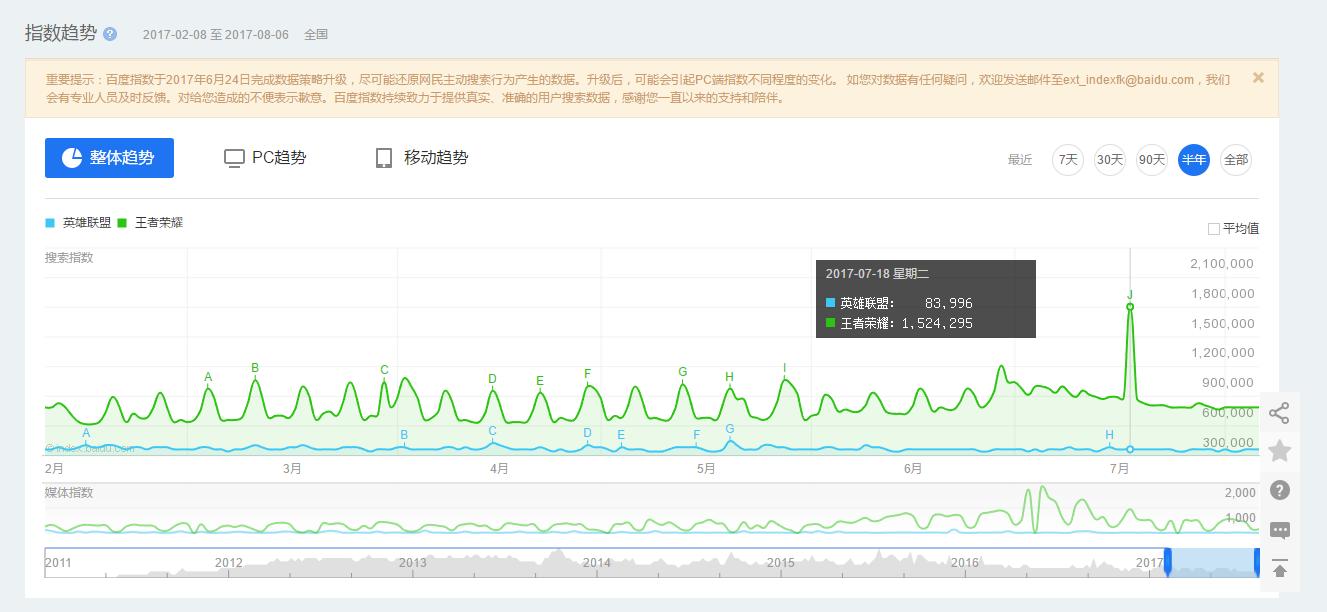Open the feedback chat bubble icon
The width and height of the screenshot is (1327, 612).
click(x=1279, y=530)
